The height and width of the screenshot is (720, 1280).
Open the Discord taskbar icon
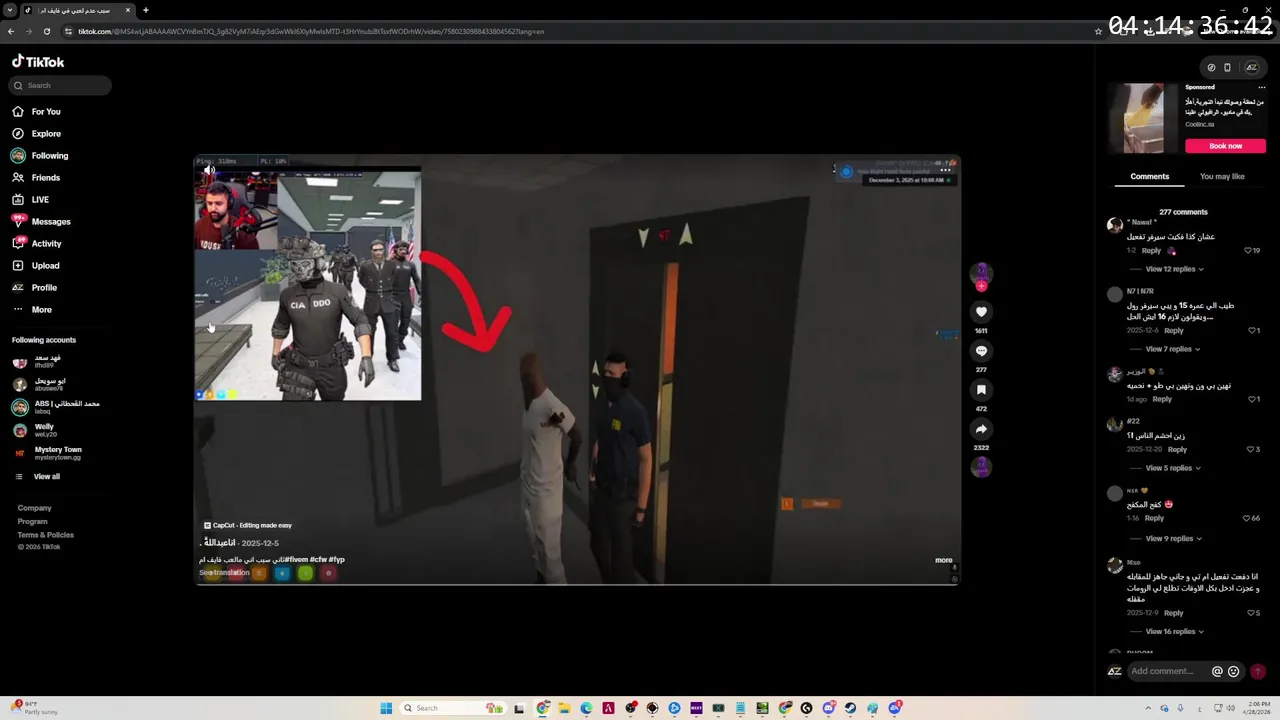coord(828,708)
